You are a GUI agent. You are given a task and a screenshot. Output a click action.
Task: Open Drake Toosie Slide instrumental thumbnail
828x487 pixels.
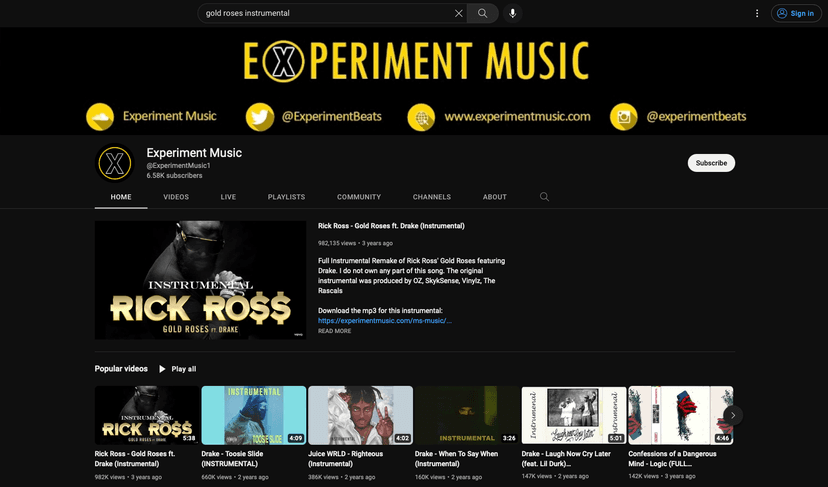click(x=254, y=415)
